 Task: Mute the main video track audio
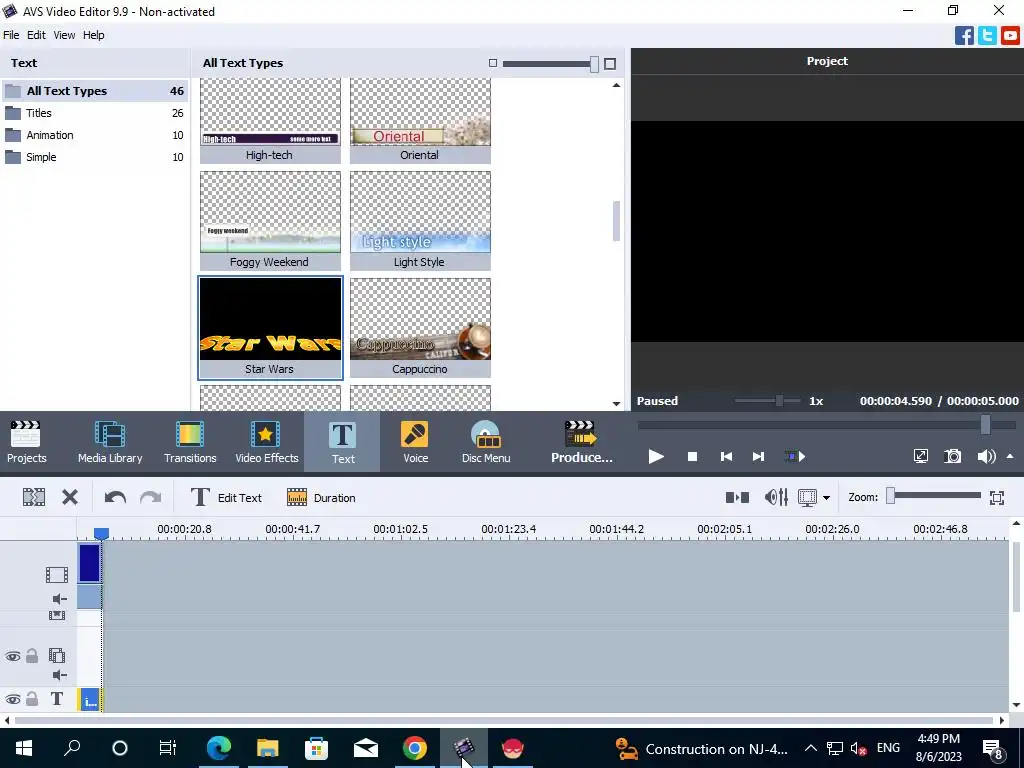click(x=59, y=599)
